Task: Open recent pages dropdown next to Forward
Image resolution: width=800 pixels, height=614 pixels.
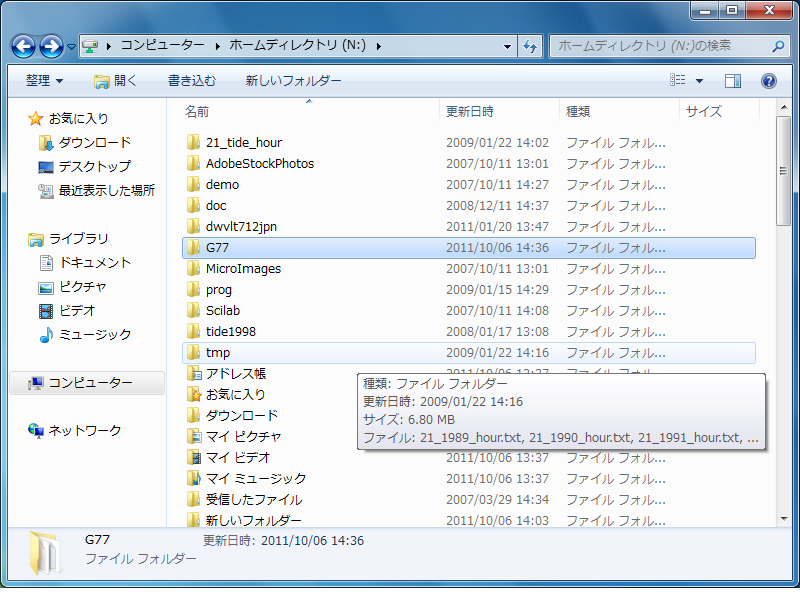Action: 72,47
